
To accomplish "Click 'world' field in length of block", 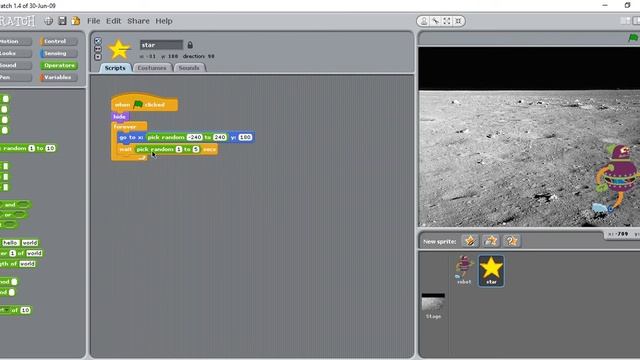I will 27,264.
